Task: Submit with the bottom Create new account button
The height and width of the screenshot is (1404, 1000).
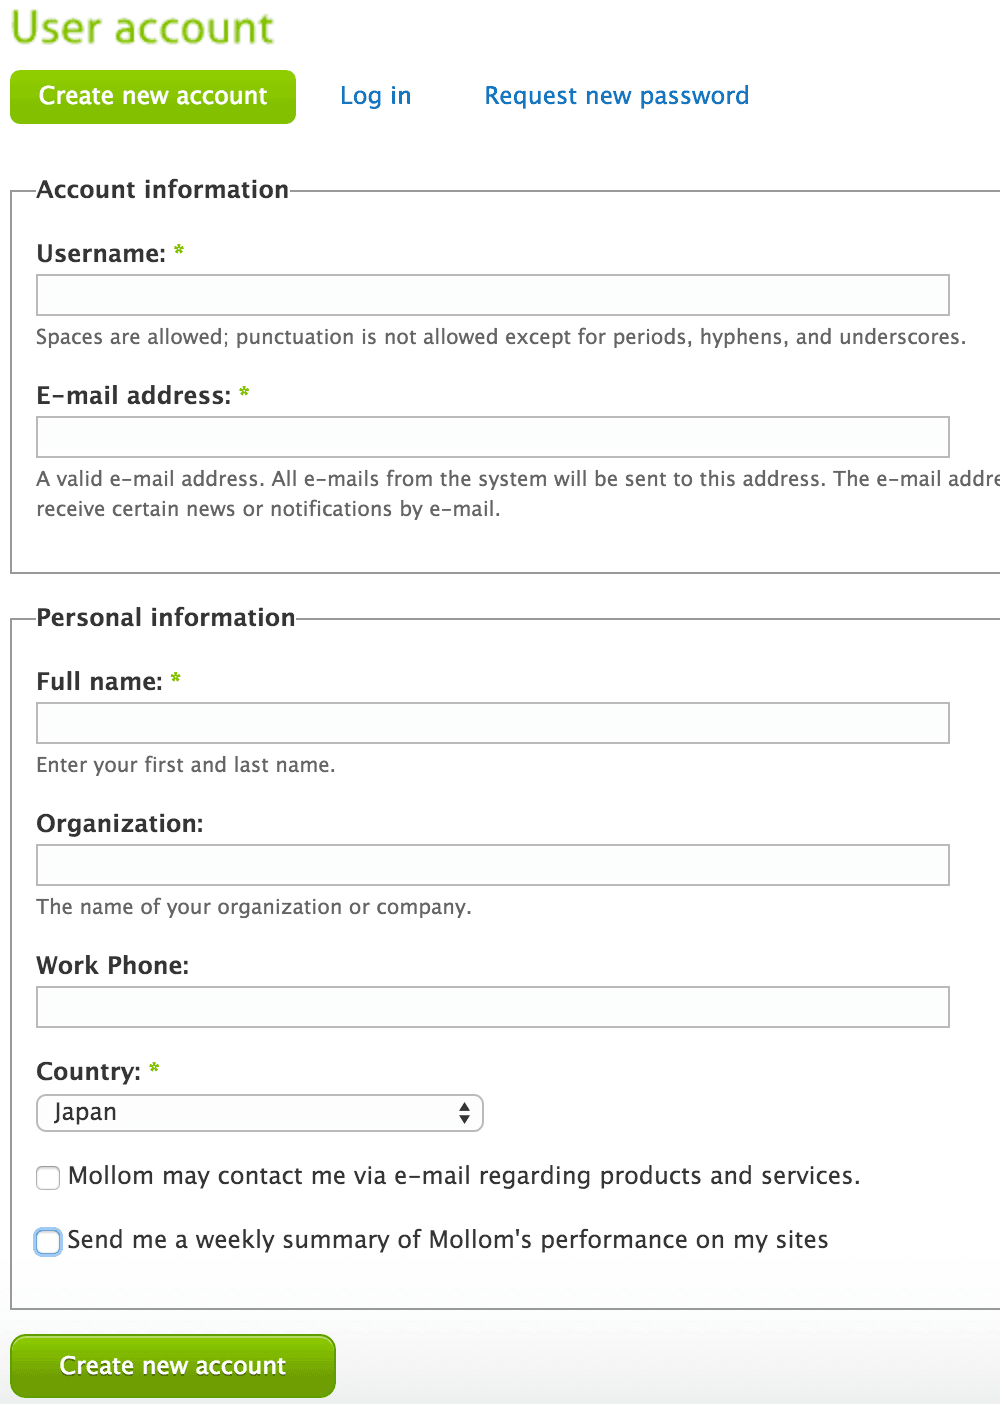Action: click(x=173, y=1366)
